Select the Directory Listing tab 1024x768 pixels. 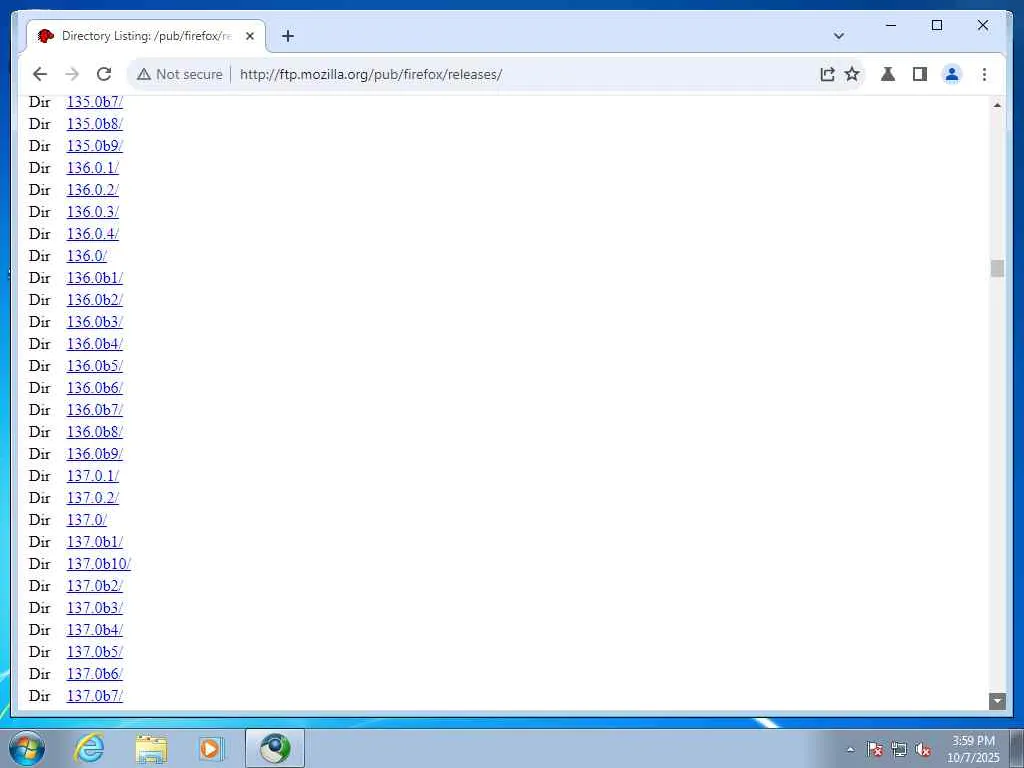(x=146, y=36)
